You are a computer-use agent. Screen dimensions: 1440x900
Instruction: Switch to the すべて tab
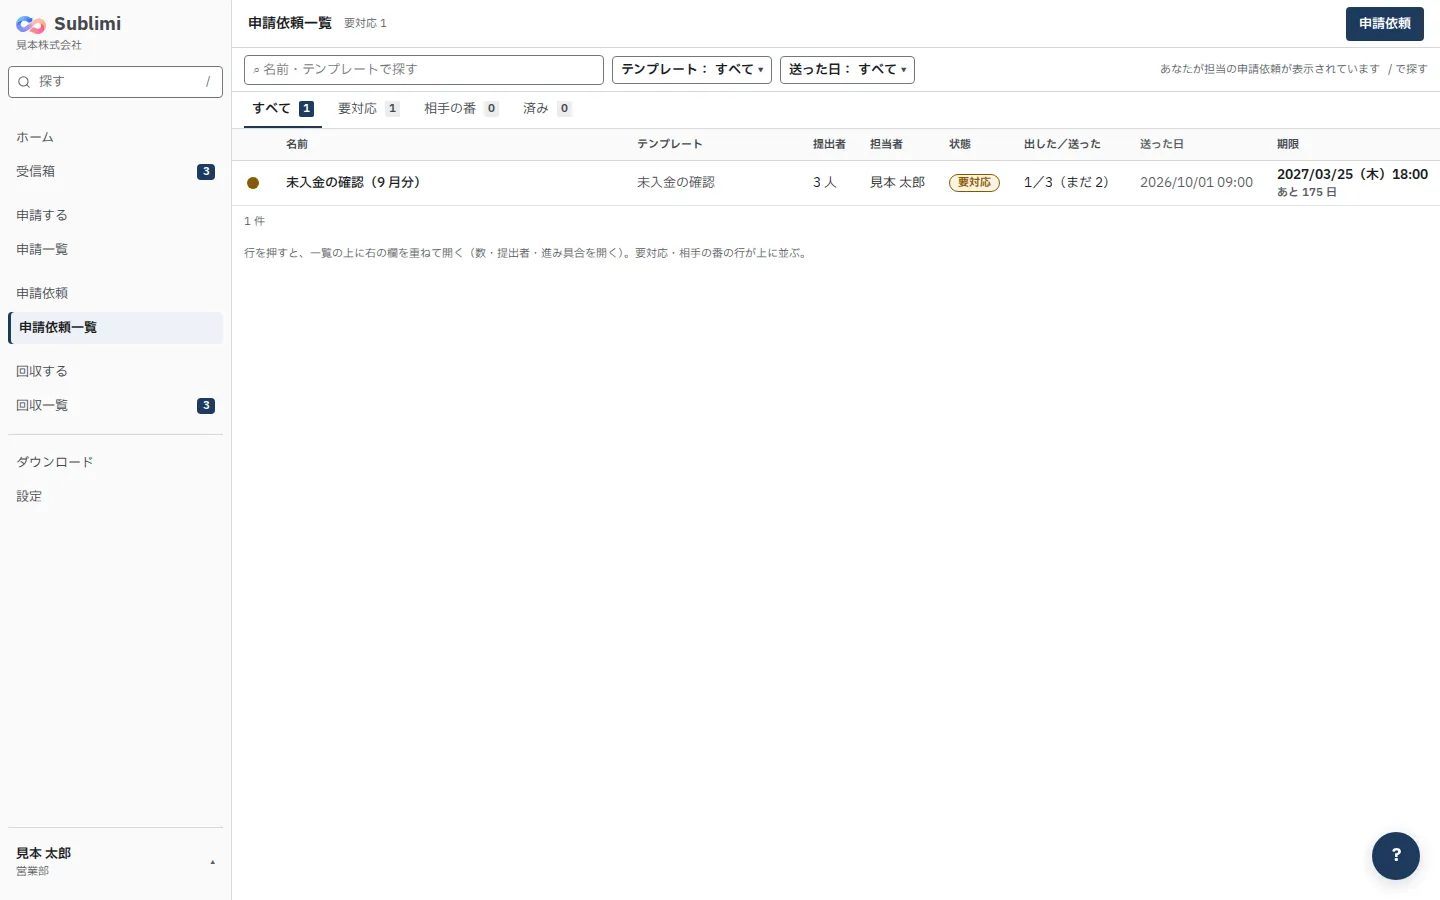pos(283,109)
